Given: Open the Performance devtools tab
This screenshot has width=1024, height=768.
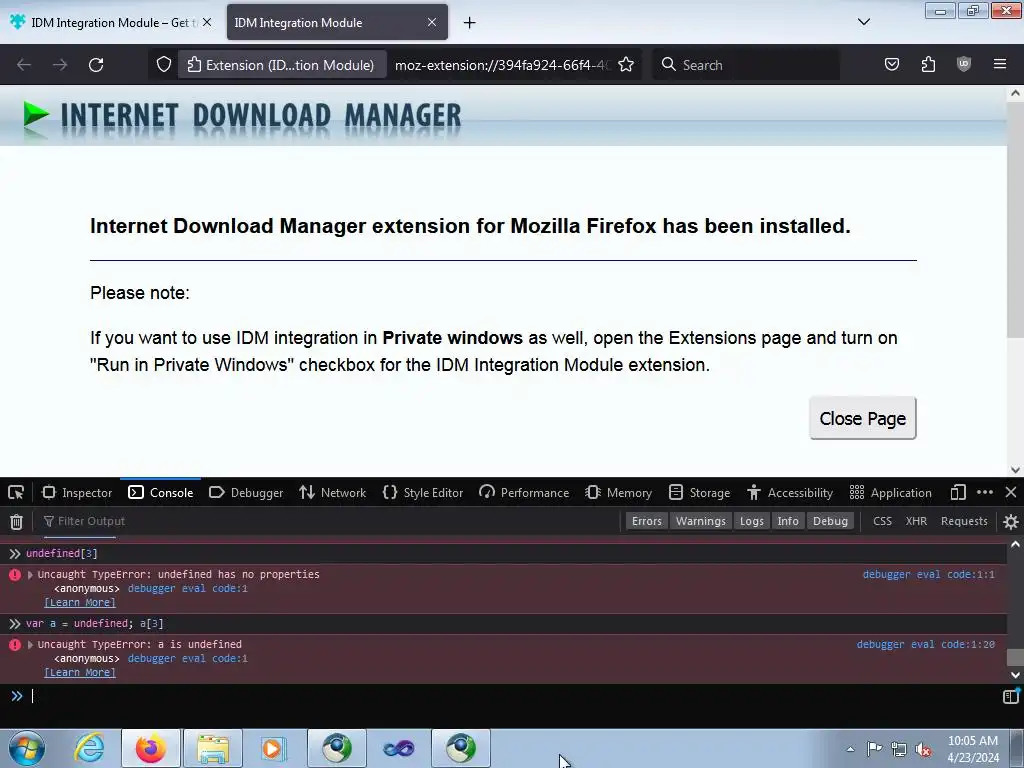Looking at the screenshot, I should pos(524,492).
